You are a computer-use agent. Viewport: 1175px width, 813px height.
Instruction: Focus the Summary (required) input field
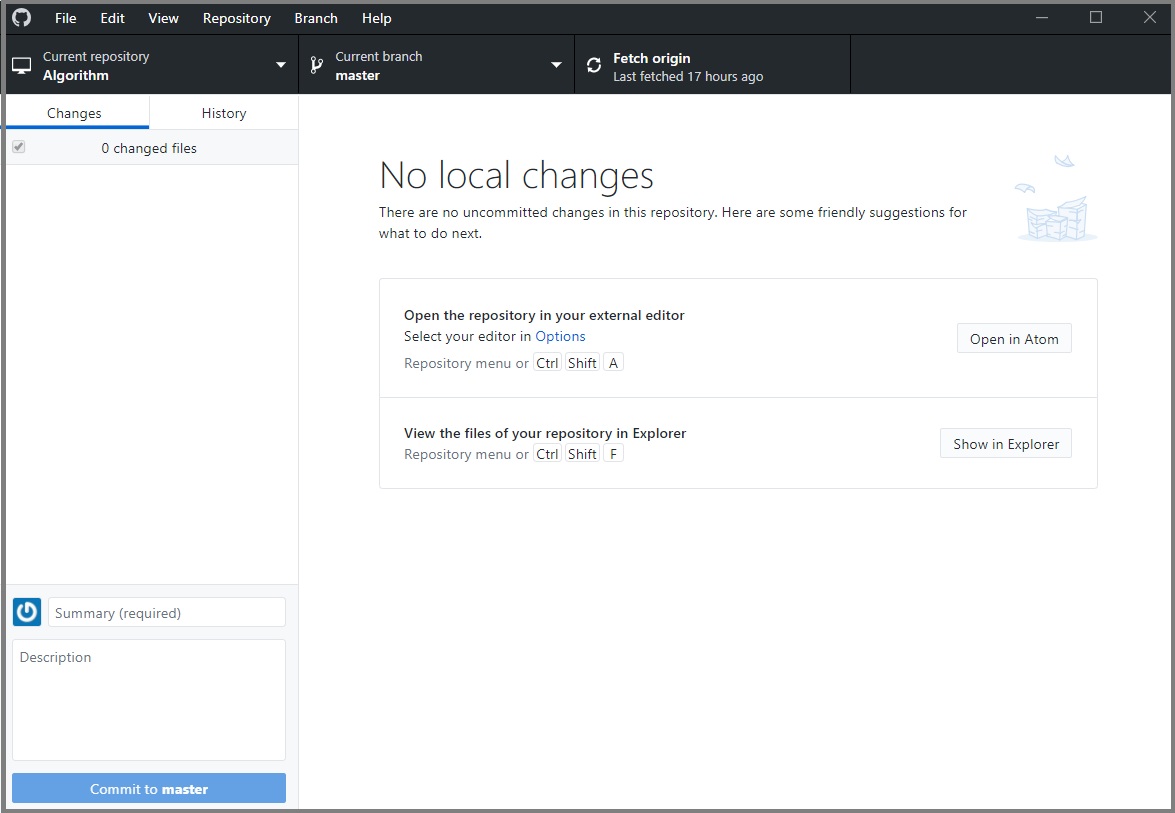click(x=166, y=612)
